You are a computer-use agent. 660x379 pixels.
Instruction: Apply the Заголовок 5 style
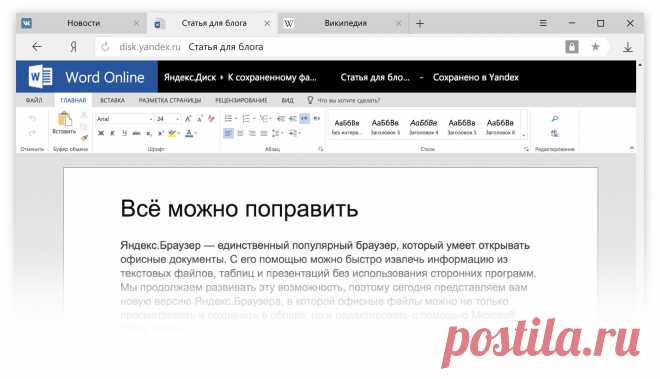coord(462,126)
